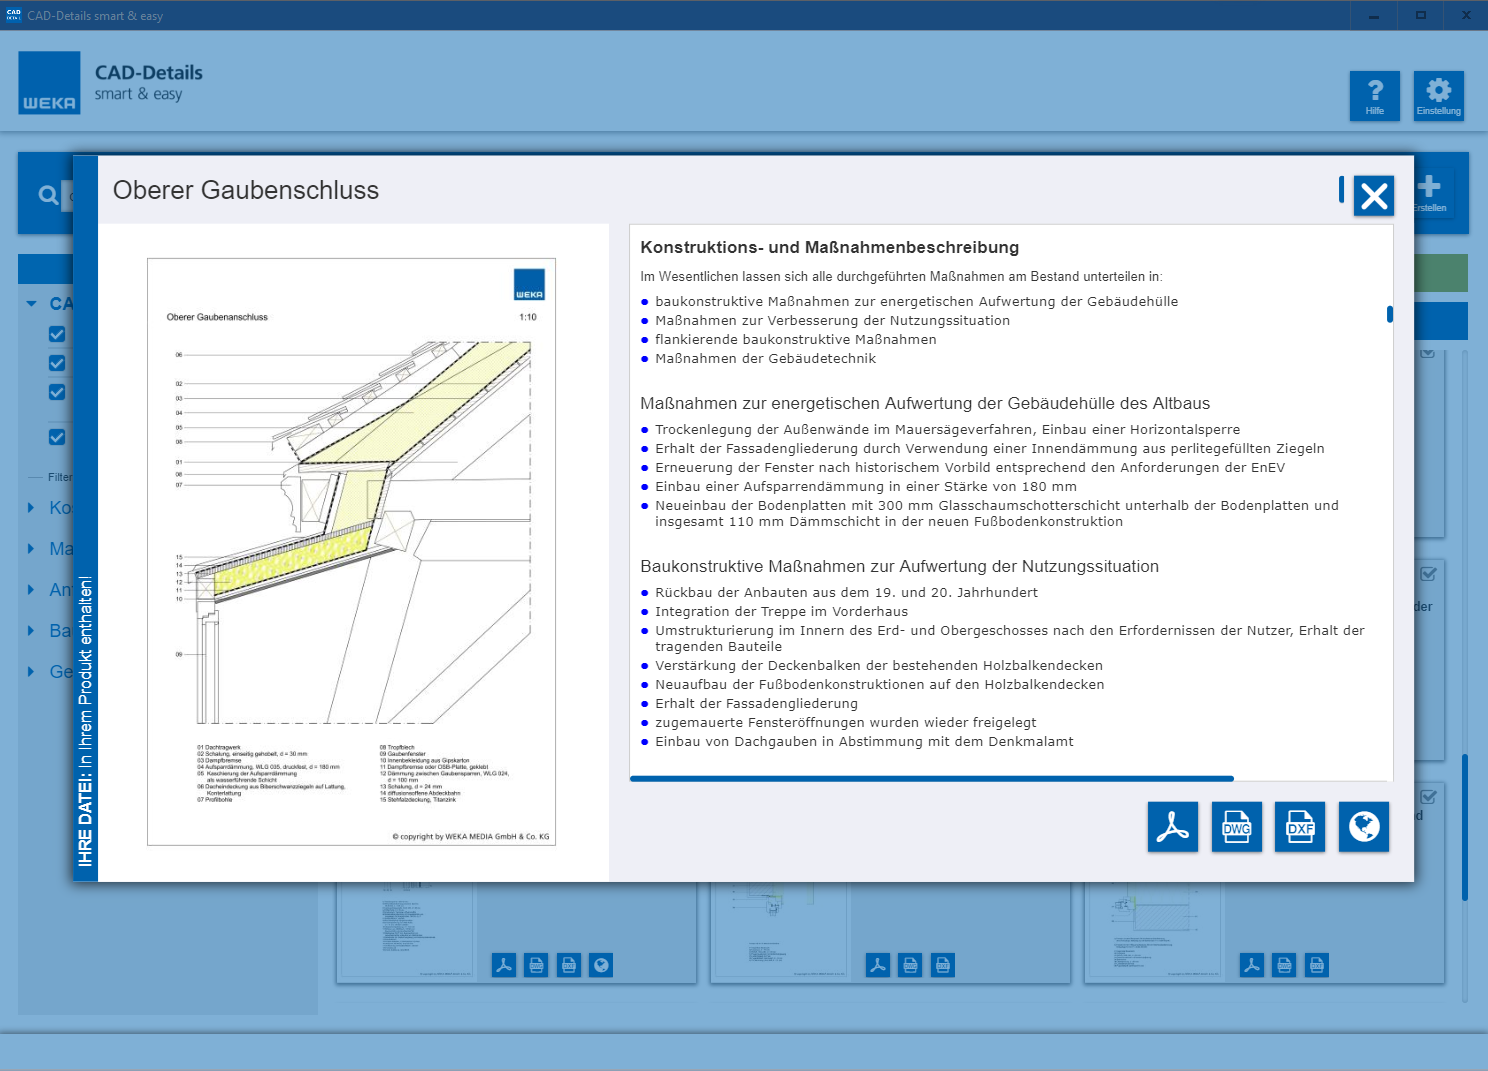Viewport: 1488px width, 1071px height.
Task: Maximize the CAD-Details window
Action: pyautogui.click(x=1420, y=15)
